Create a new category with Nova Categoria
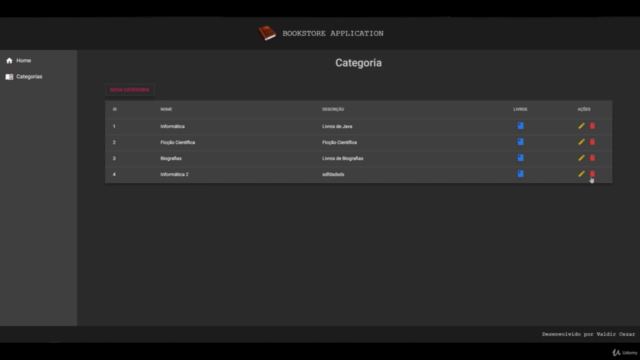This screenshot has width=640, height=360. (x=129, y=90)
